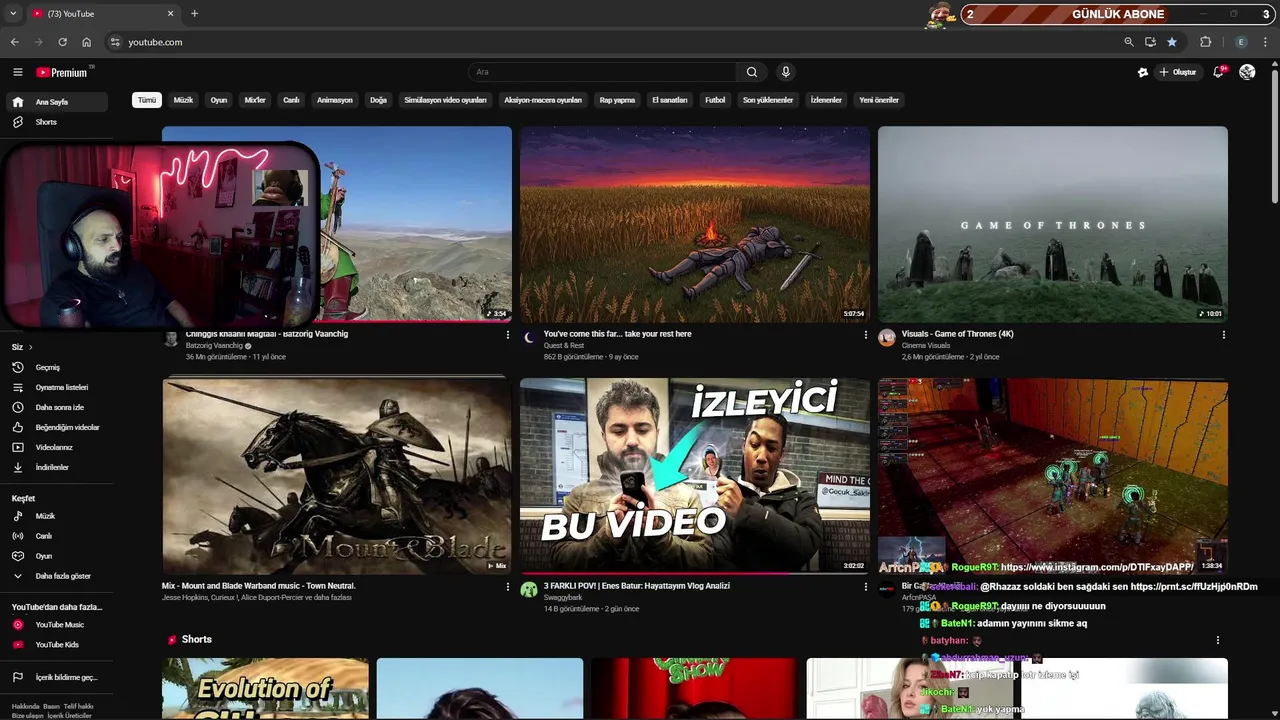Viewport: 1280px width, 720px height.
Task: Open Mix - Mount and Blade Warband title
Action: click(259, 586)
